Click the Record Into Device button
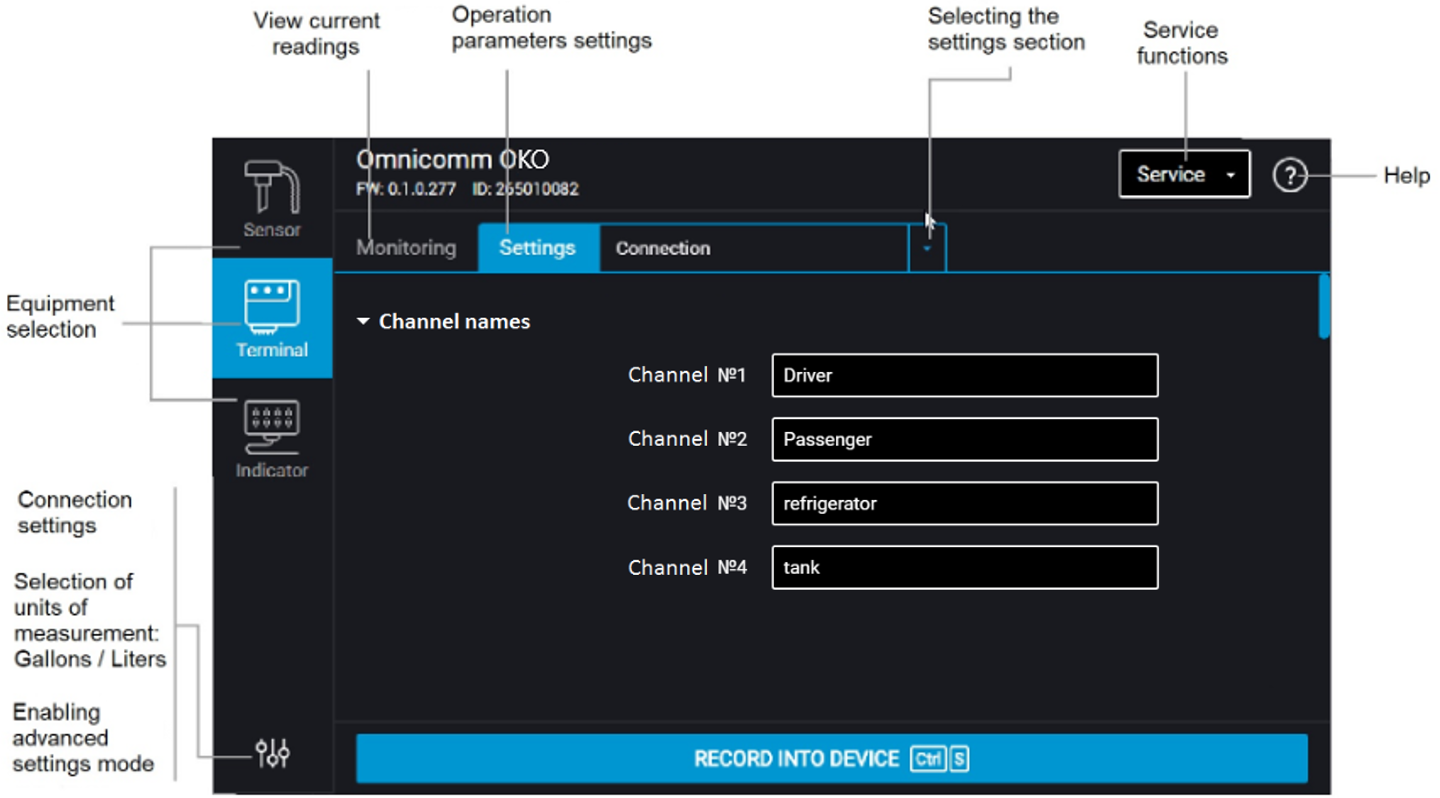The image size is (1440, 798). click(x=832, y=759)
